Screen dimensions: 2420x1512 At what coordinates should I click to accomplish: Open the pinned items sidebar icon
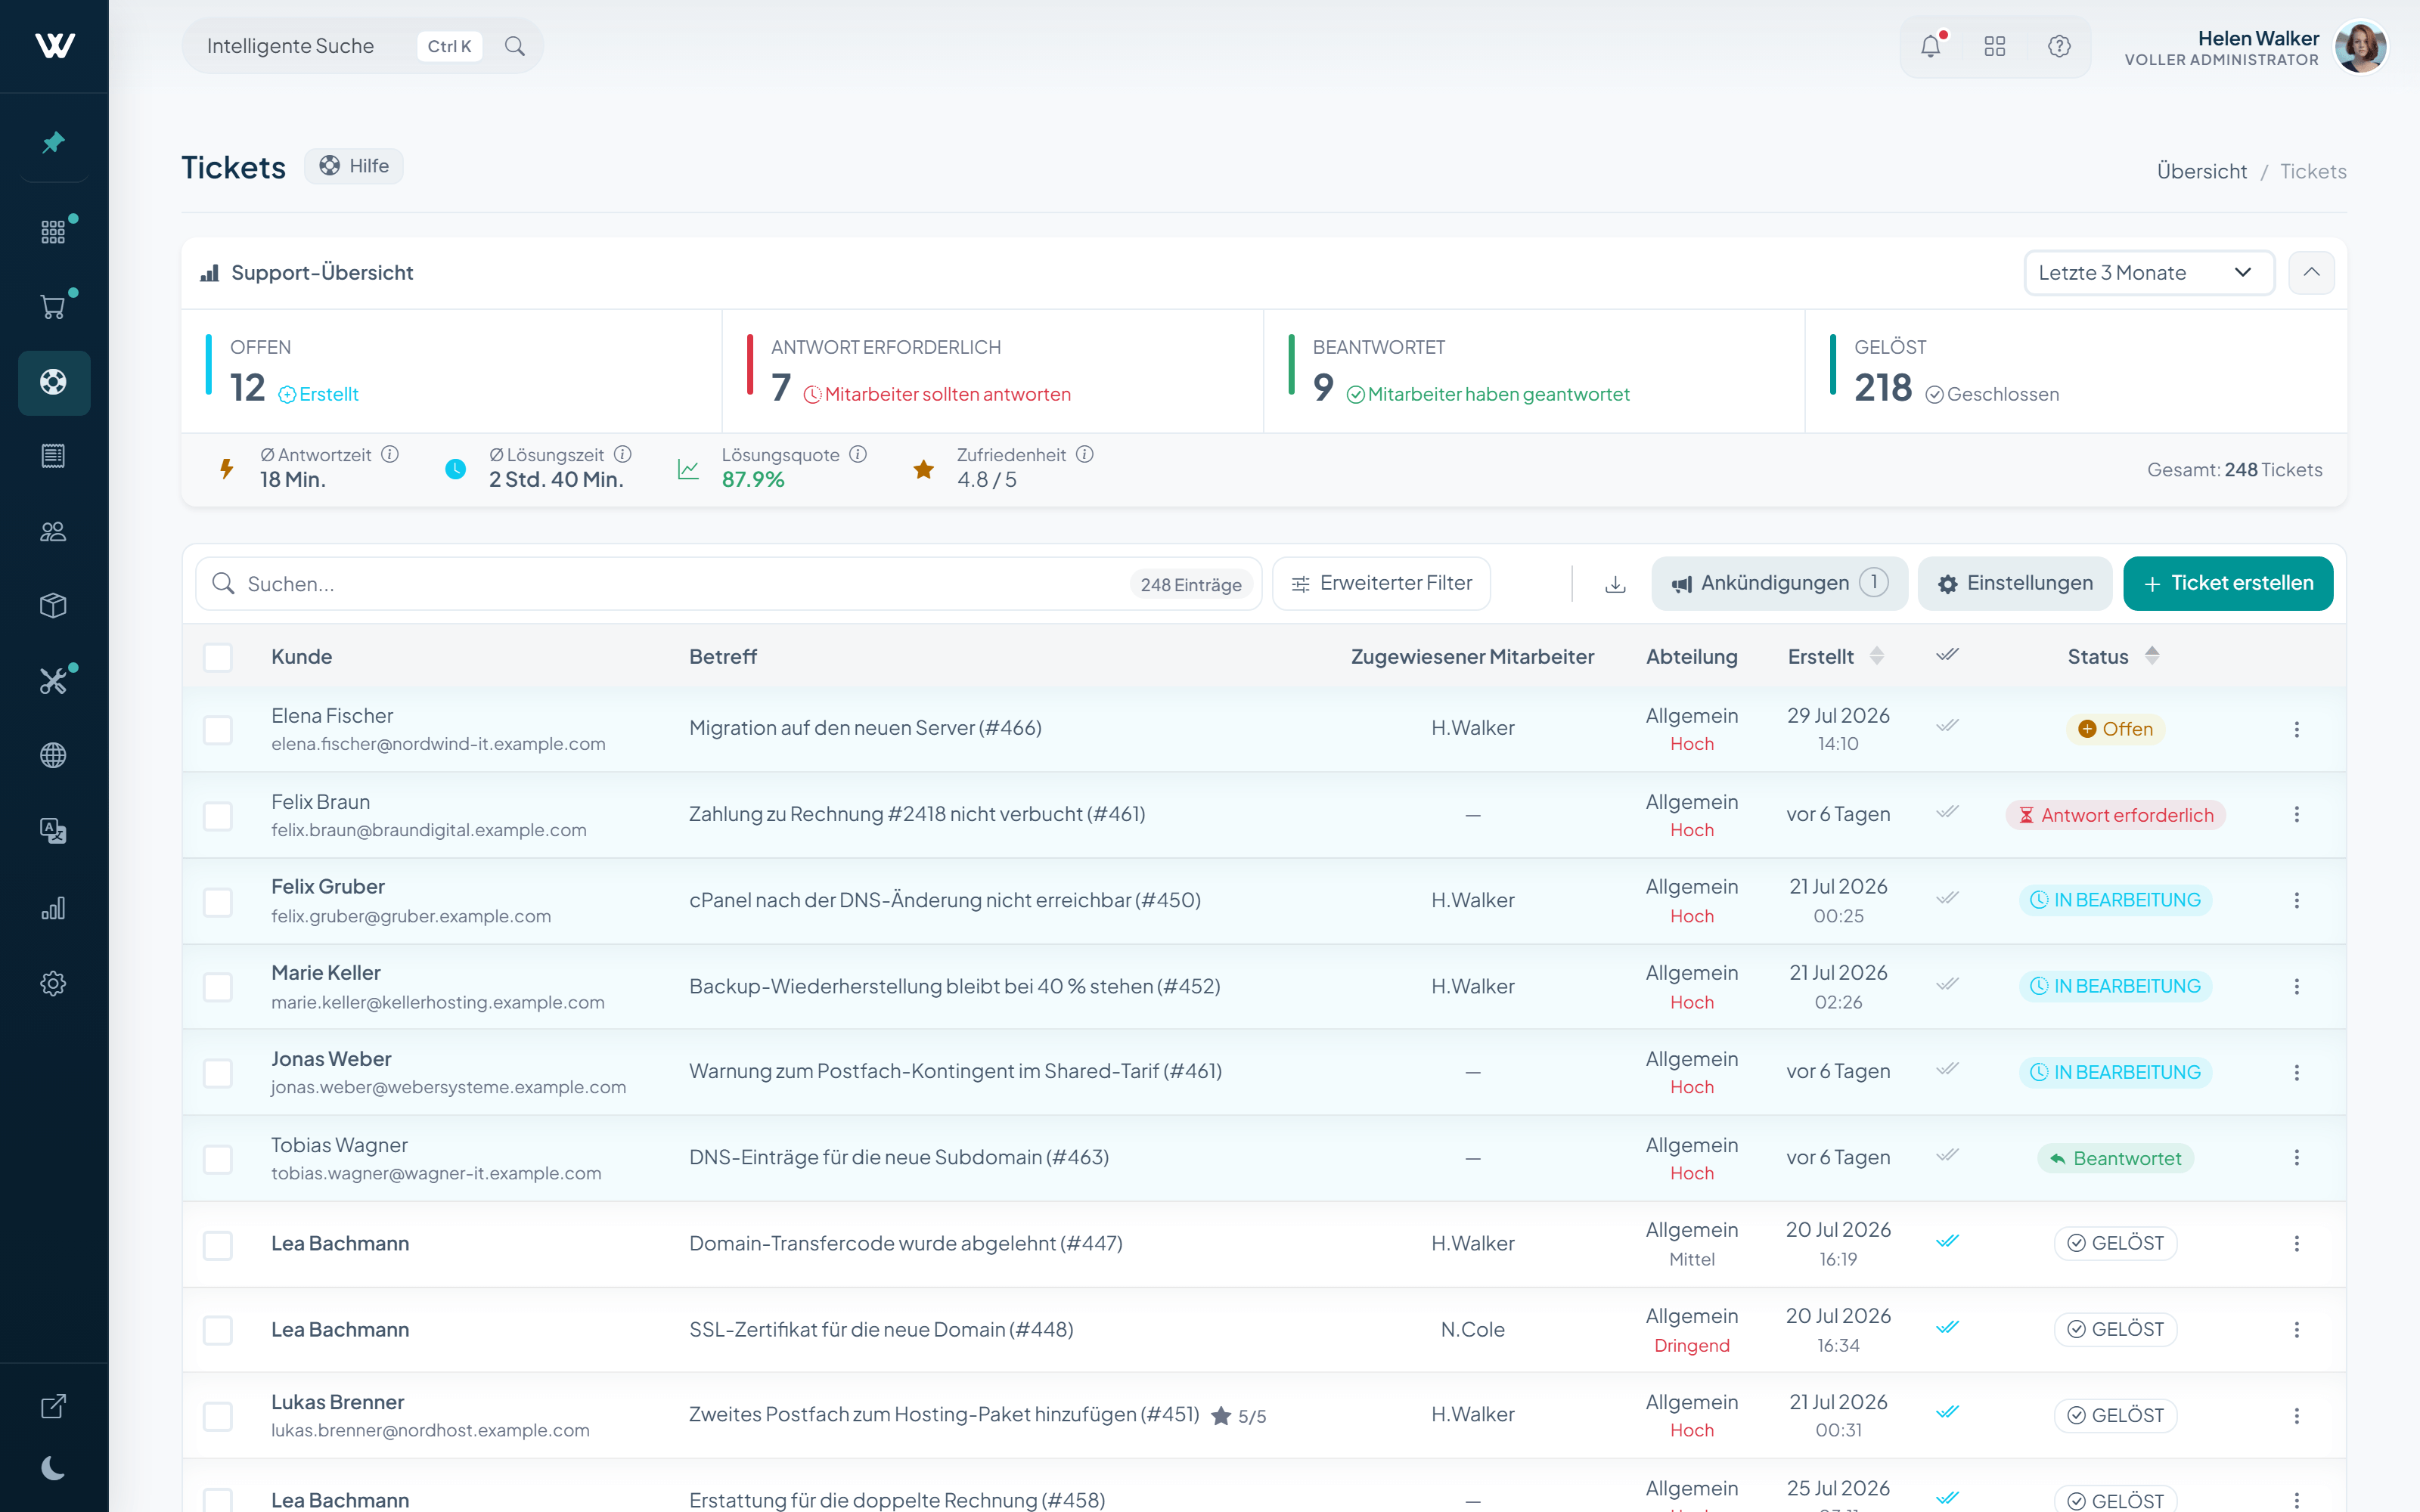(54, 143)
